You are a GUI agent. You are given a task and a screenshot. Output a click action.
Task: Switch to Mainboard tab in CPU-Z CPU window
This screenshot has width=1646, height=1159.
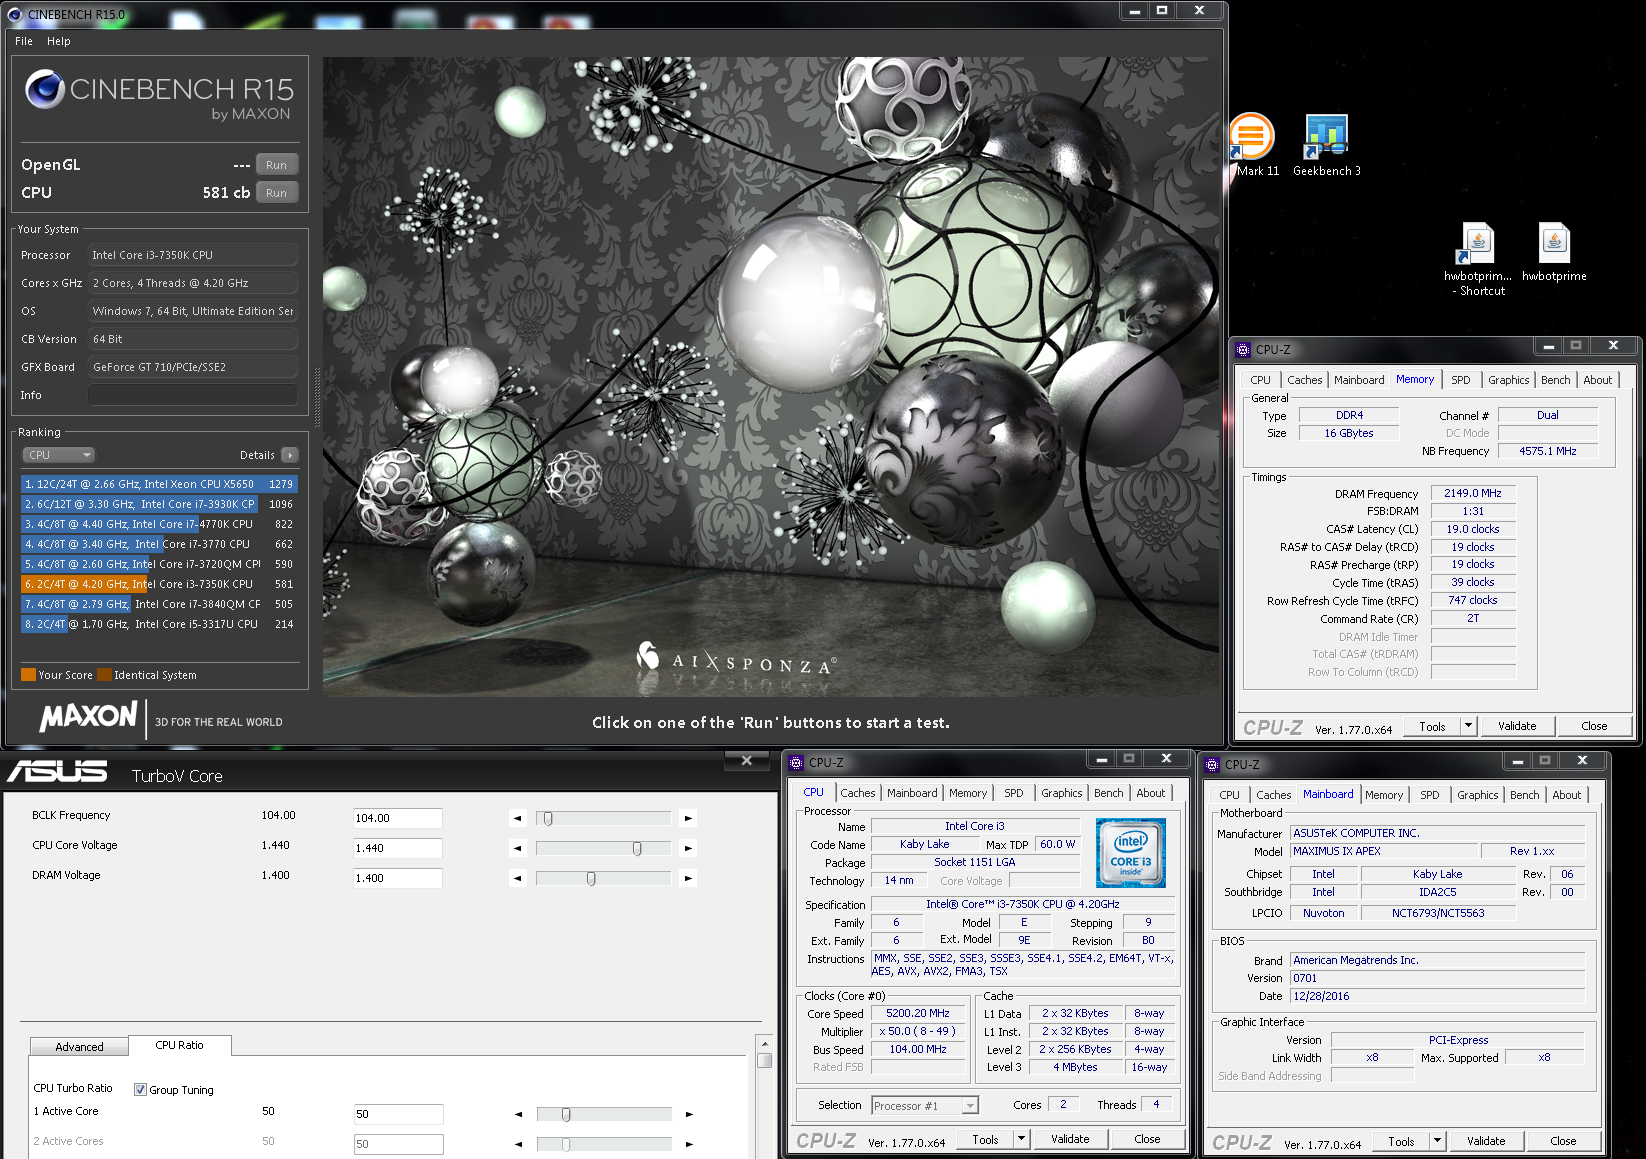click(912, 793)
